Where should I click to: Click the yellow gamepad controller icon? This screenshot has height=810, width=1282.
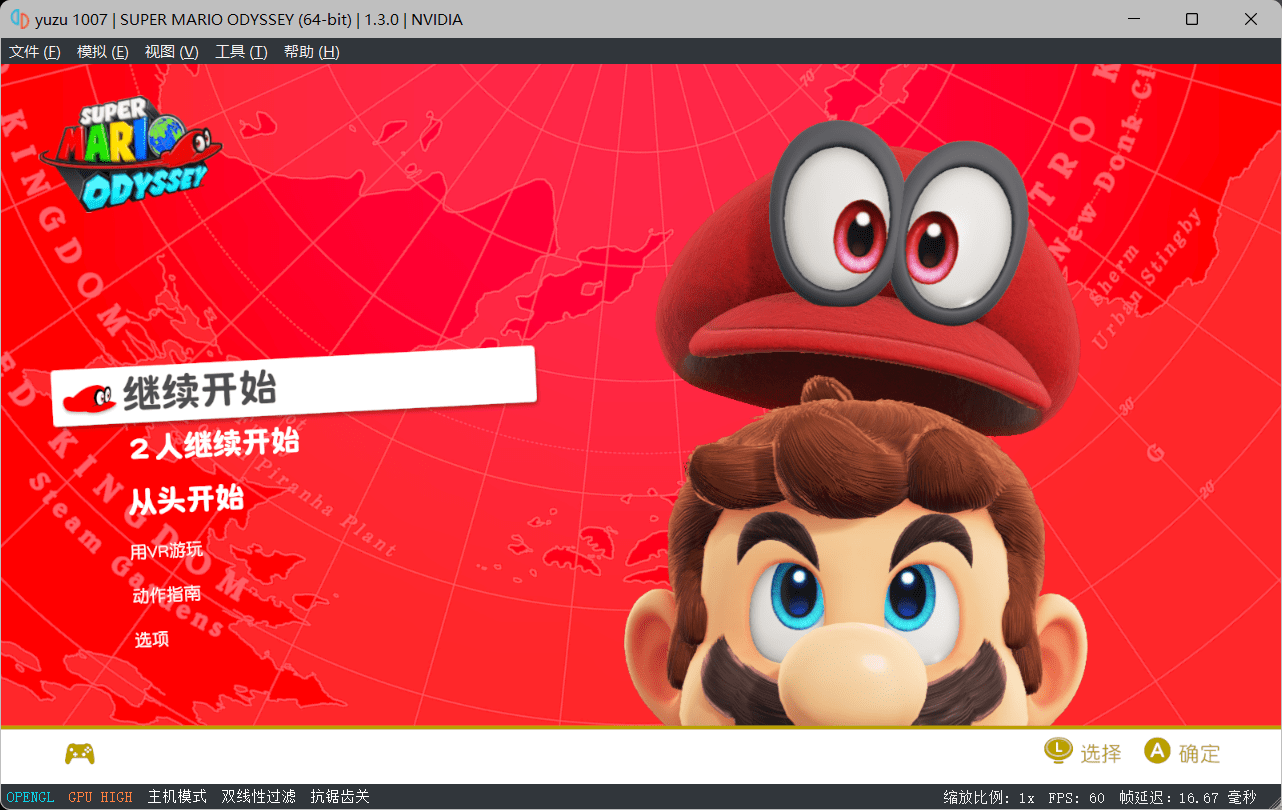tap(80, 753)
